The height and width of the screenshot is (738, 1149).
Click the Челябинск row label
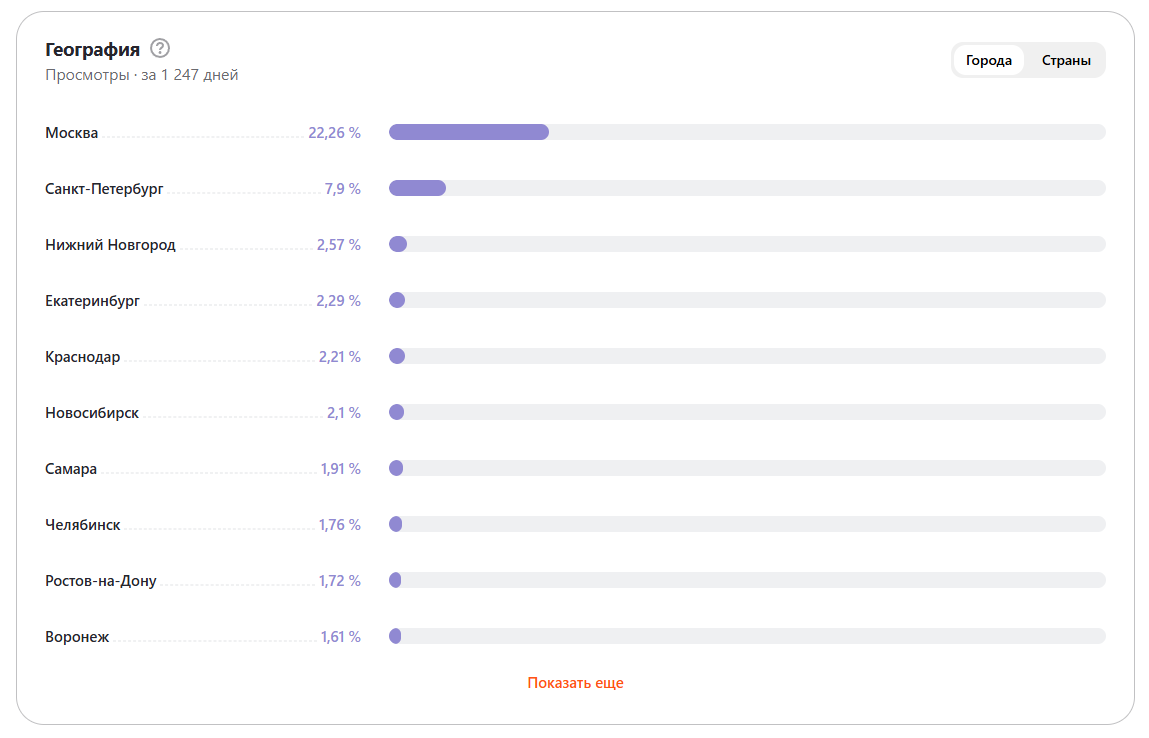[x=83, y=525]
